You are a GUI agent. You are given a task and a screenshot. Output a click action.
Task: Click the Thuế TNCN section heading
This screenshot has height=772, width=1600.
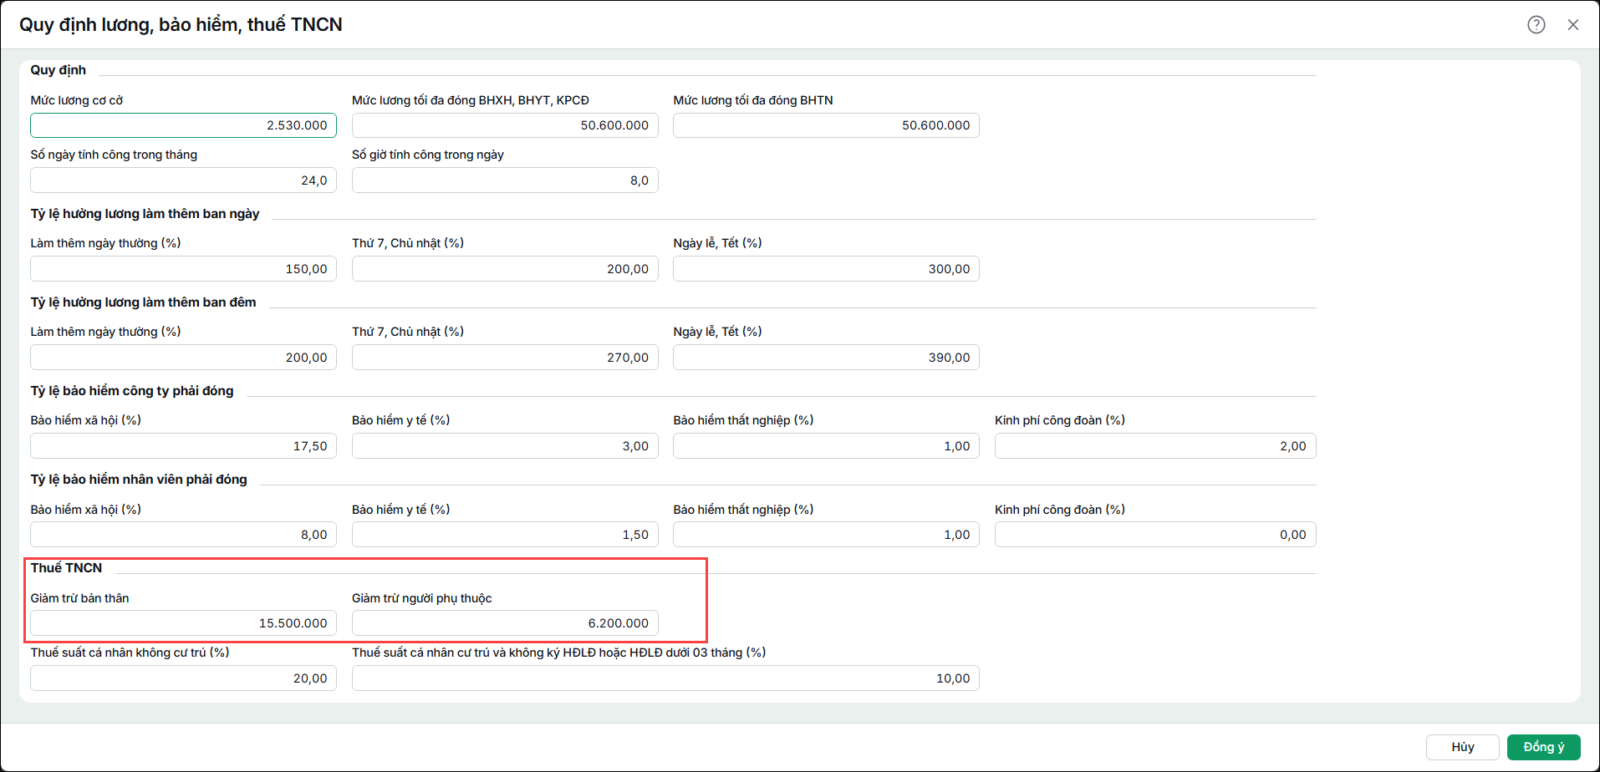(x=66, y=568)
